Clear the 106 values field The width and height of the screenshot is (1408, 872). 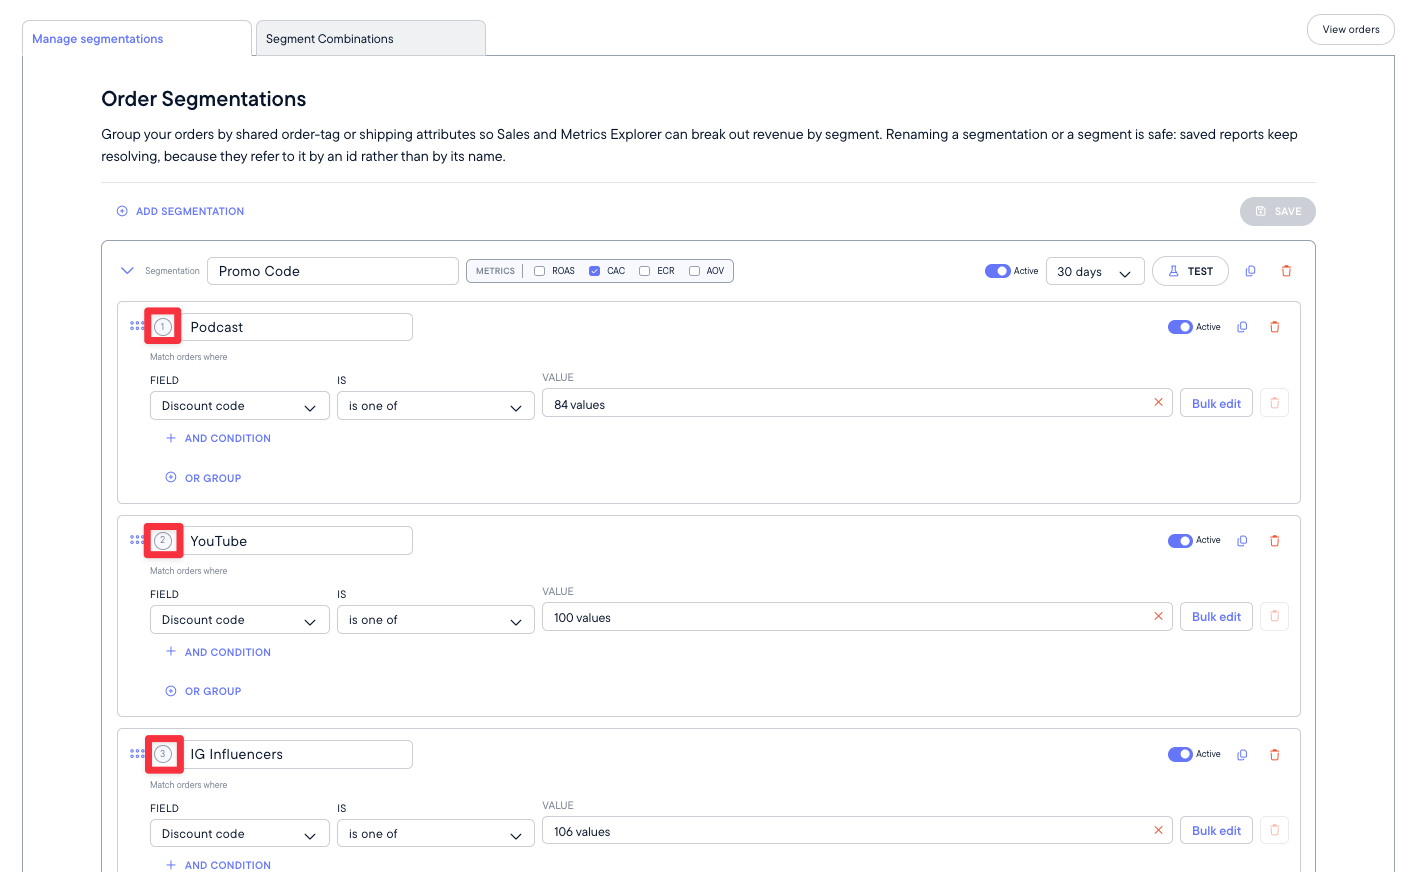(1158, 830)
